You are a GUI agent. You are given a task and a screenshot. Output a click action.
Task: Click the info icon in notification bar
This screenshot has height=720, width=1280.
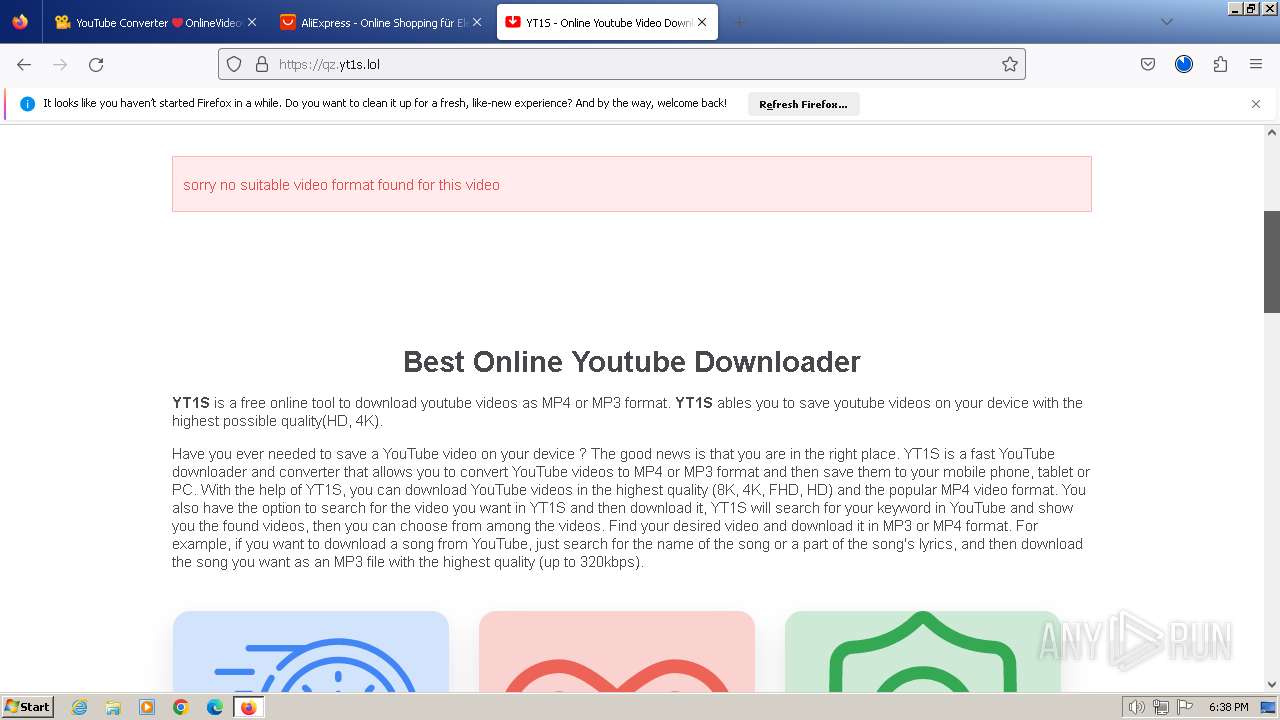[x=27, y=104]
